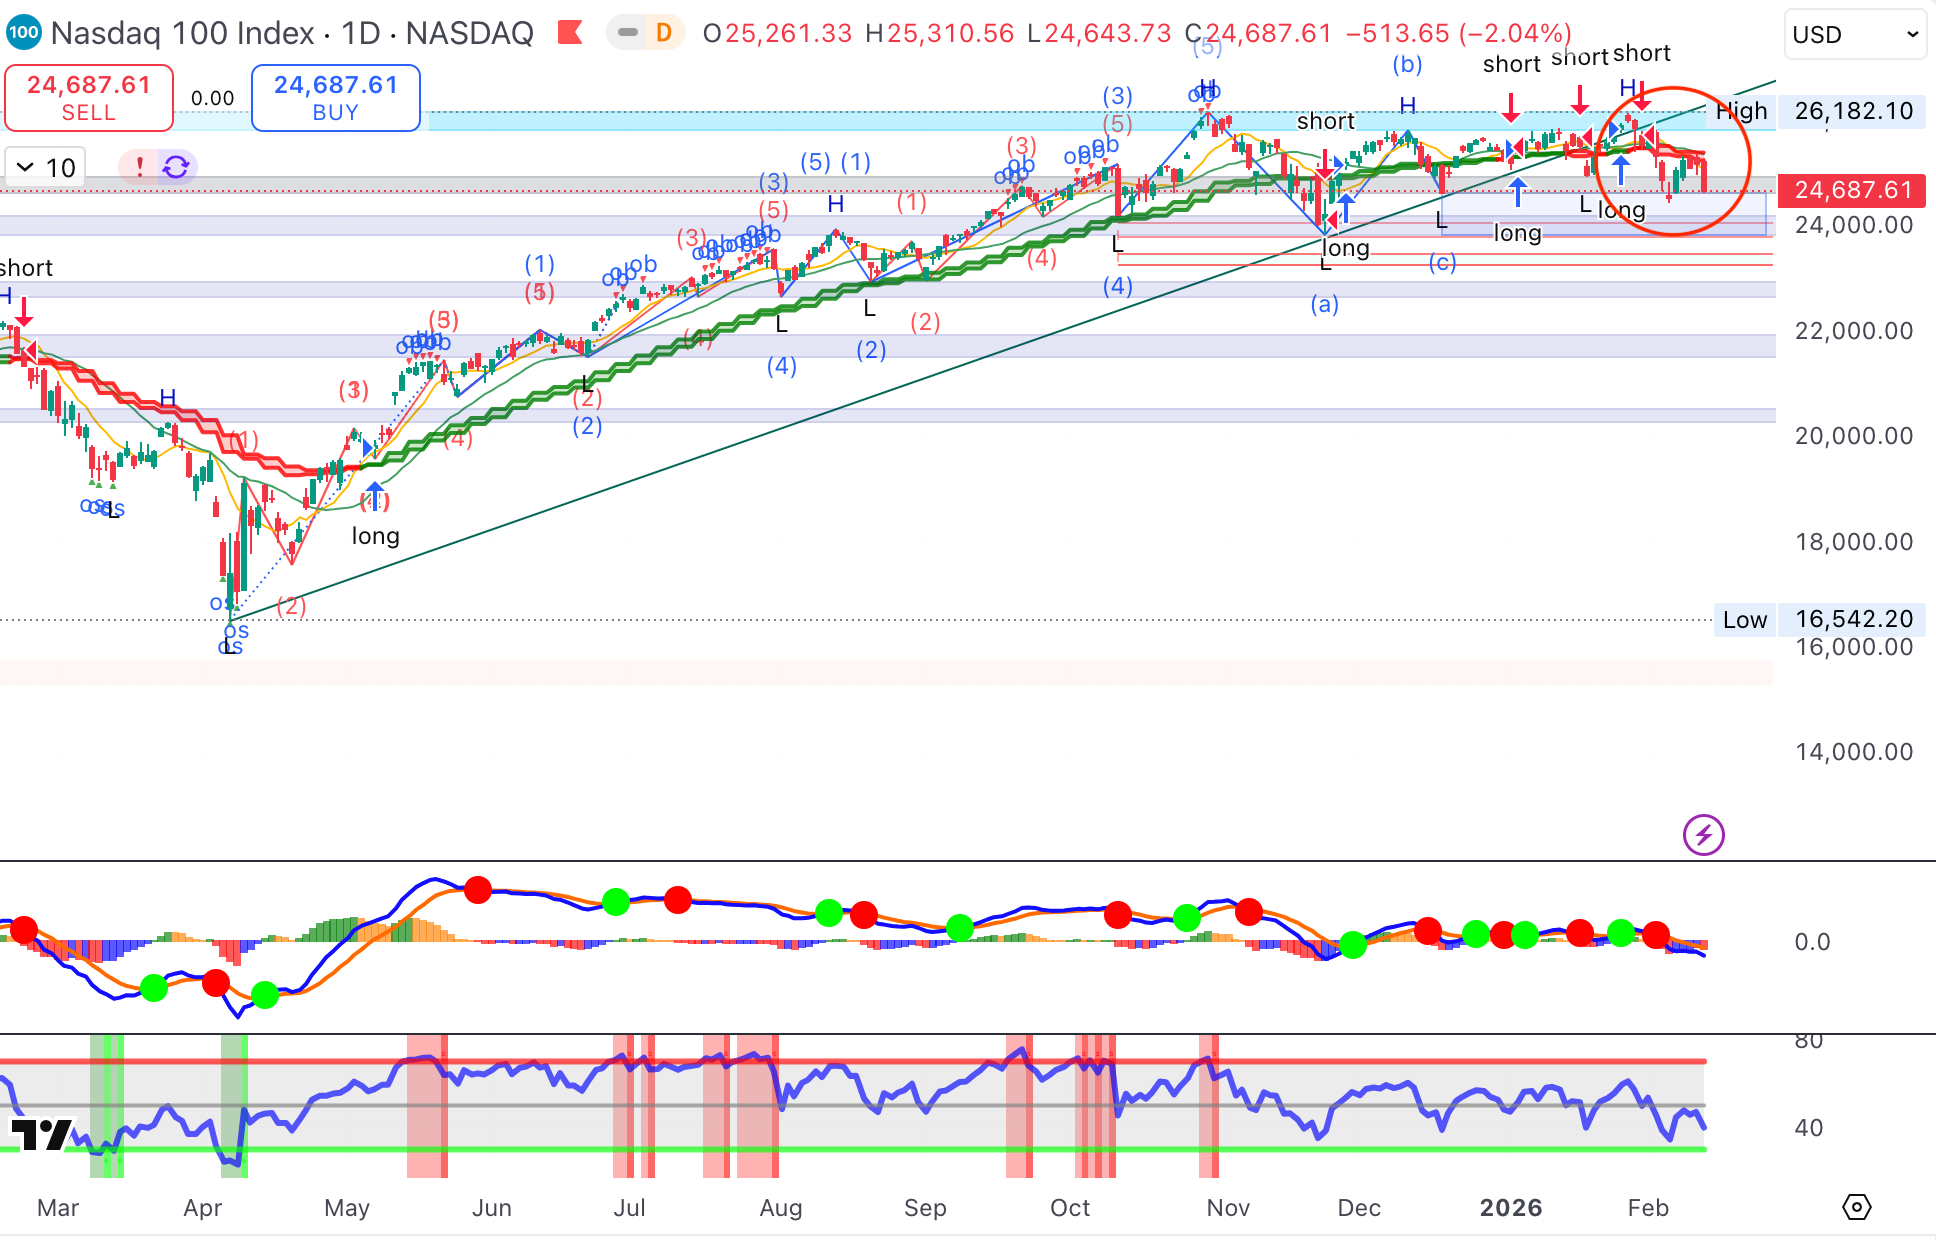The image size is (1936, 1240).
Task: Click the orange D delayed-data badge
Action: click(663, 33)
